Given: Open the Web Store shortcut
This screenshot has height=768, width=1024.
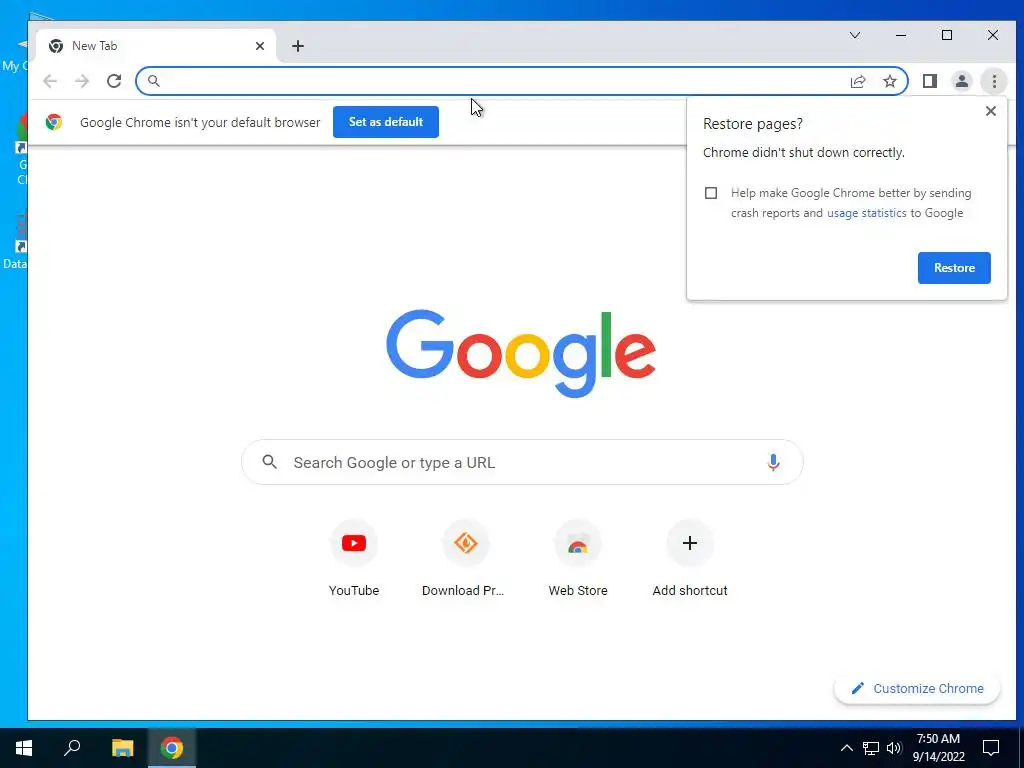Looking at the screenshot, I should tap(578, 558).
